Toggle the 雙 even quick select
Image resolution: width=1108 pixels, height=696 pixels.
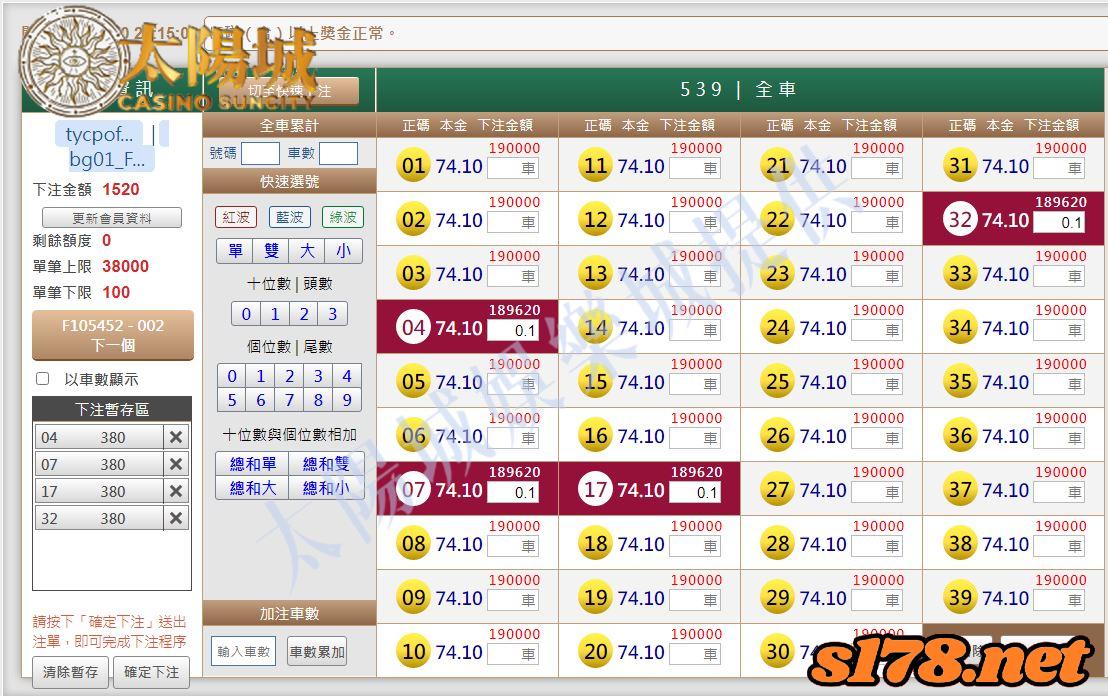point(271,251)
